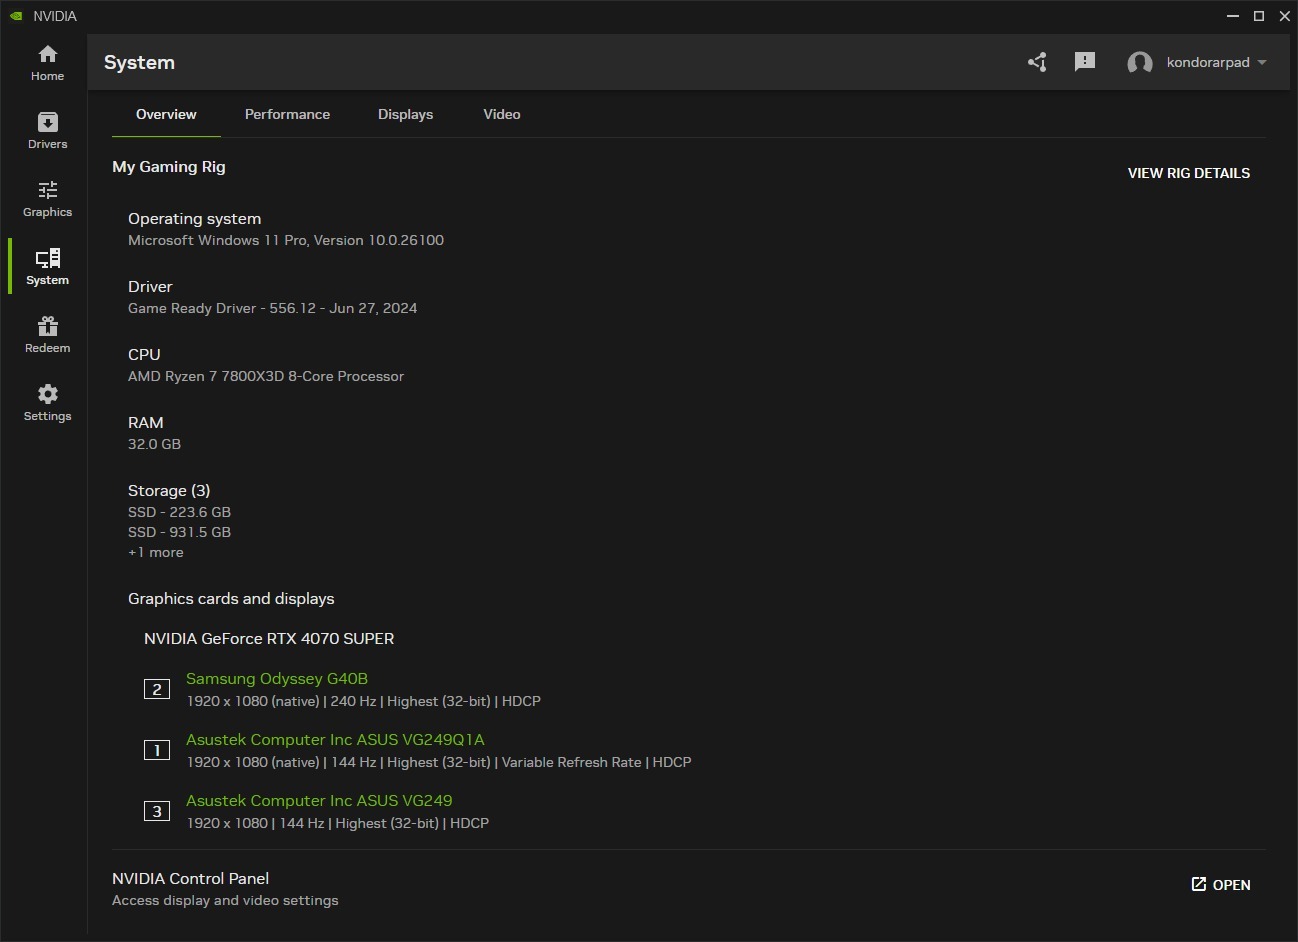Click SSD - 223.6 GB entry
1298x942 pixels.
[179, 512]
